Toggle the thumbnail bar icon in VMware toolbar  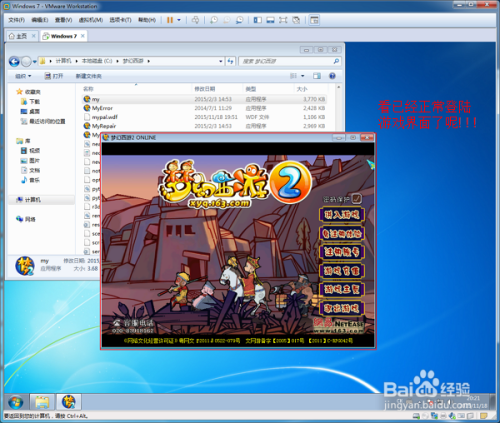[x=270, y=20]
